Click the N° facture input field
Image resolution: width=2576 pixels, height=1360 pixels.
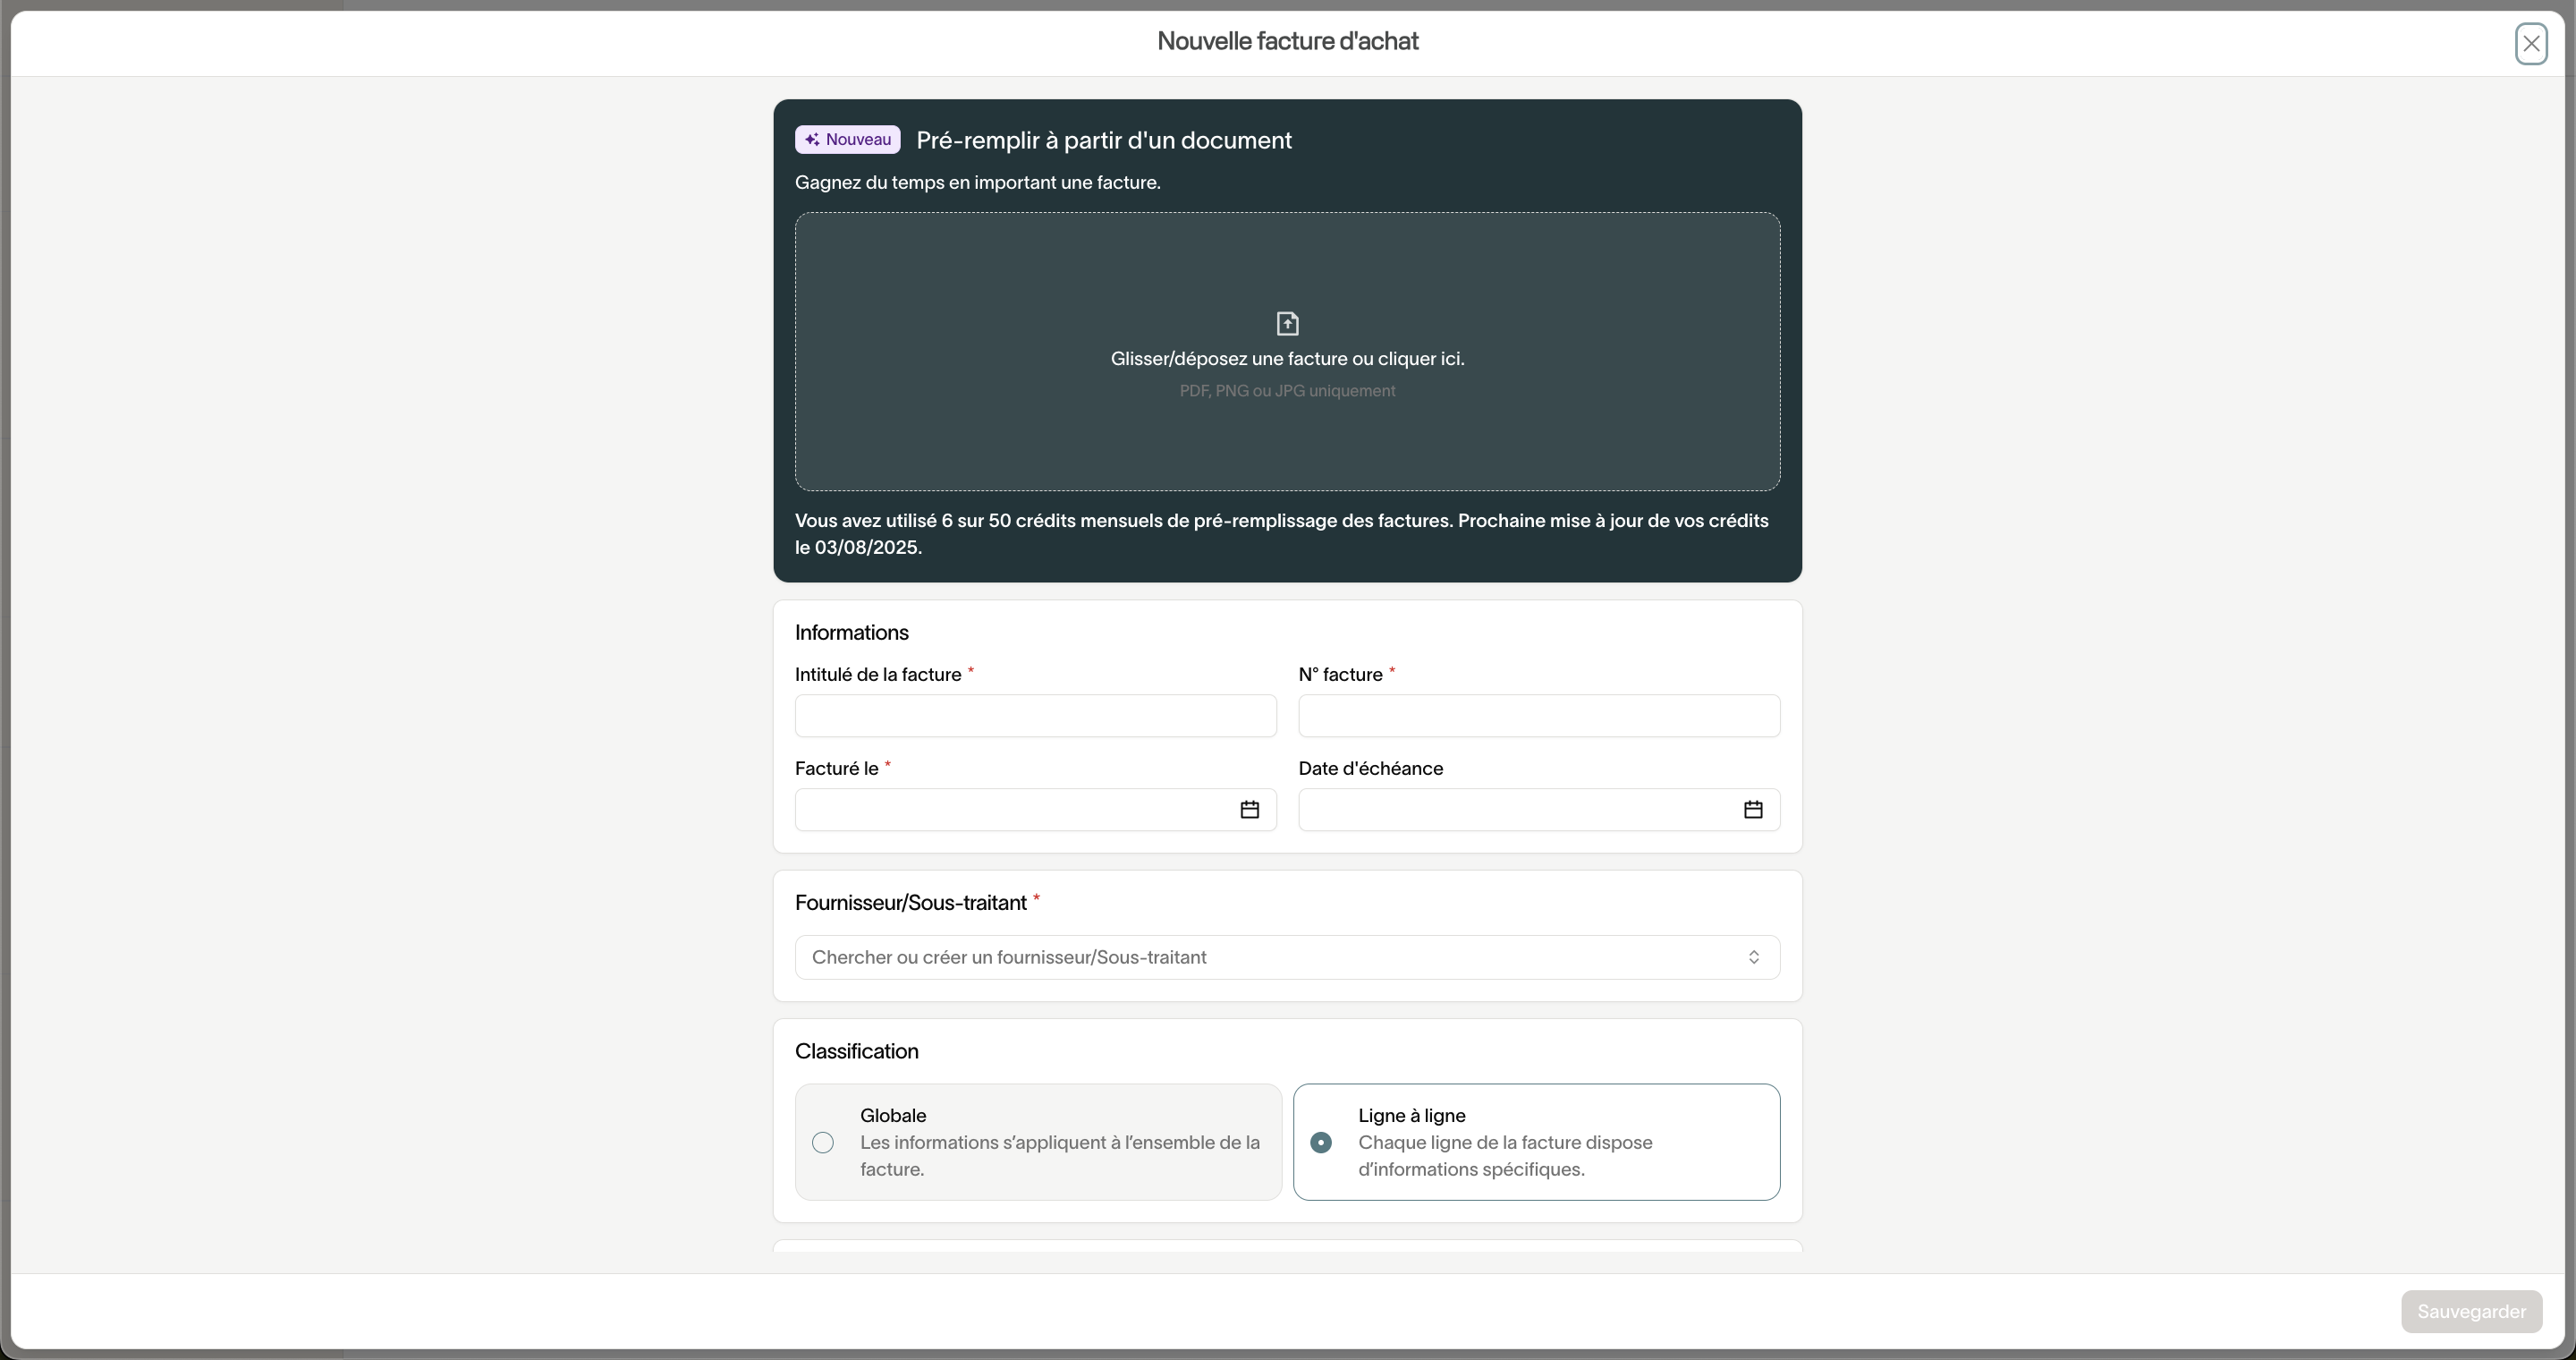tap(1538, 715)
